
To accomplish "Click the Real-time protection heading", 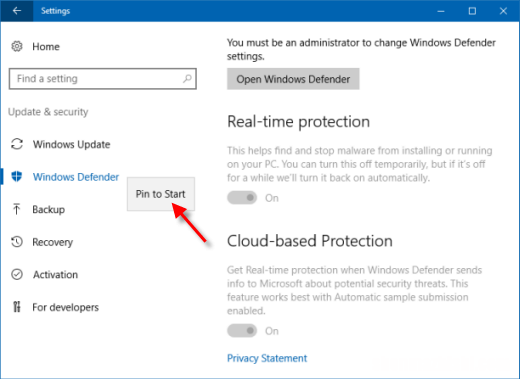I will (298, 122).
